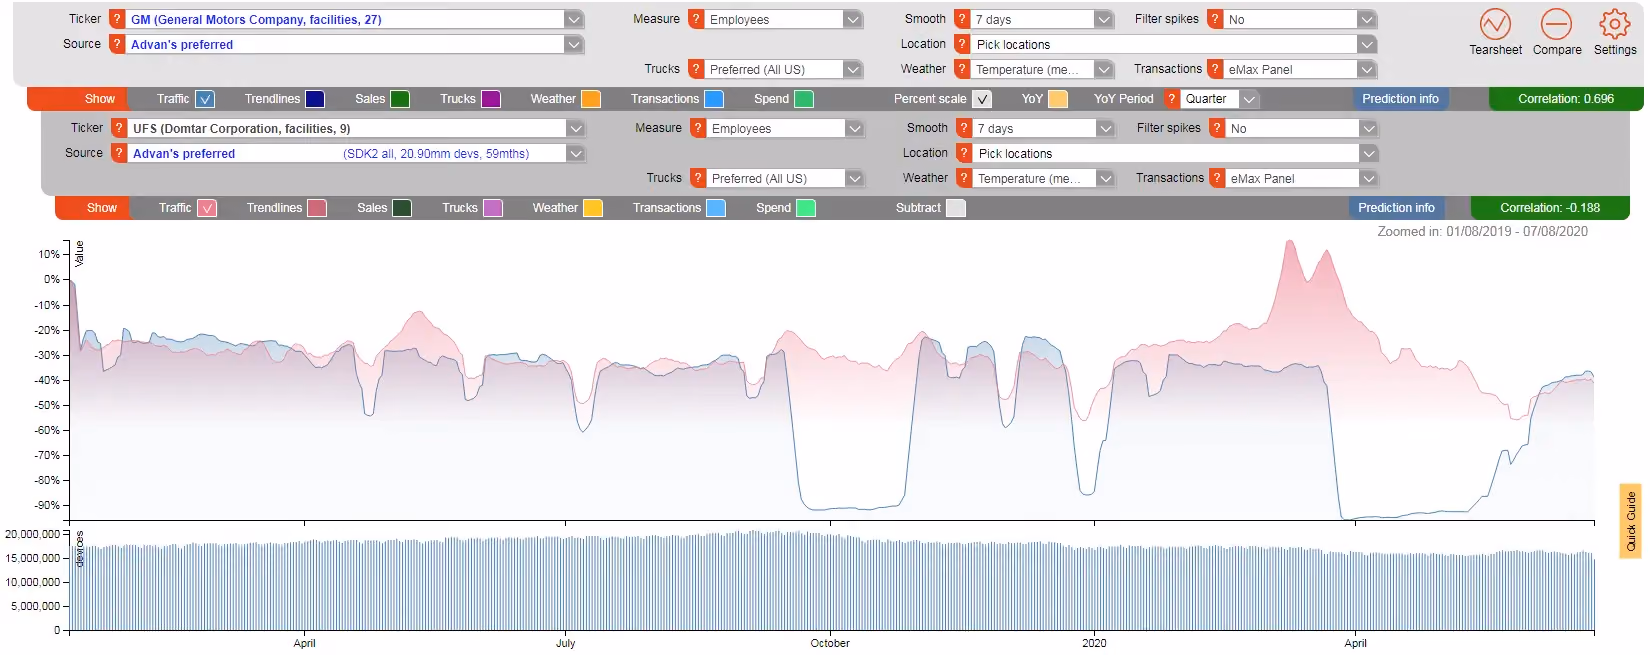Click UFS Weather yellow swatch

(593, 208)
